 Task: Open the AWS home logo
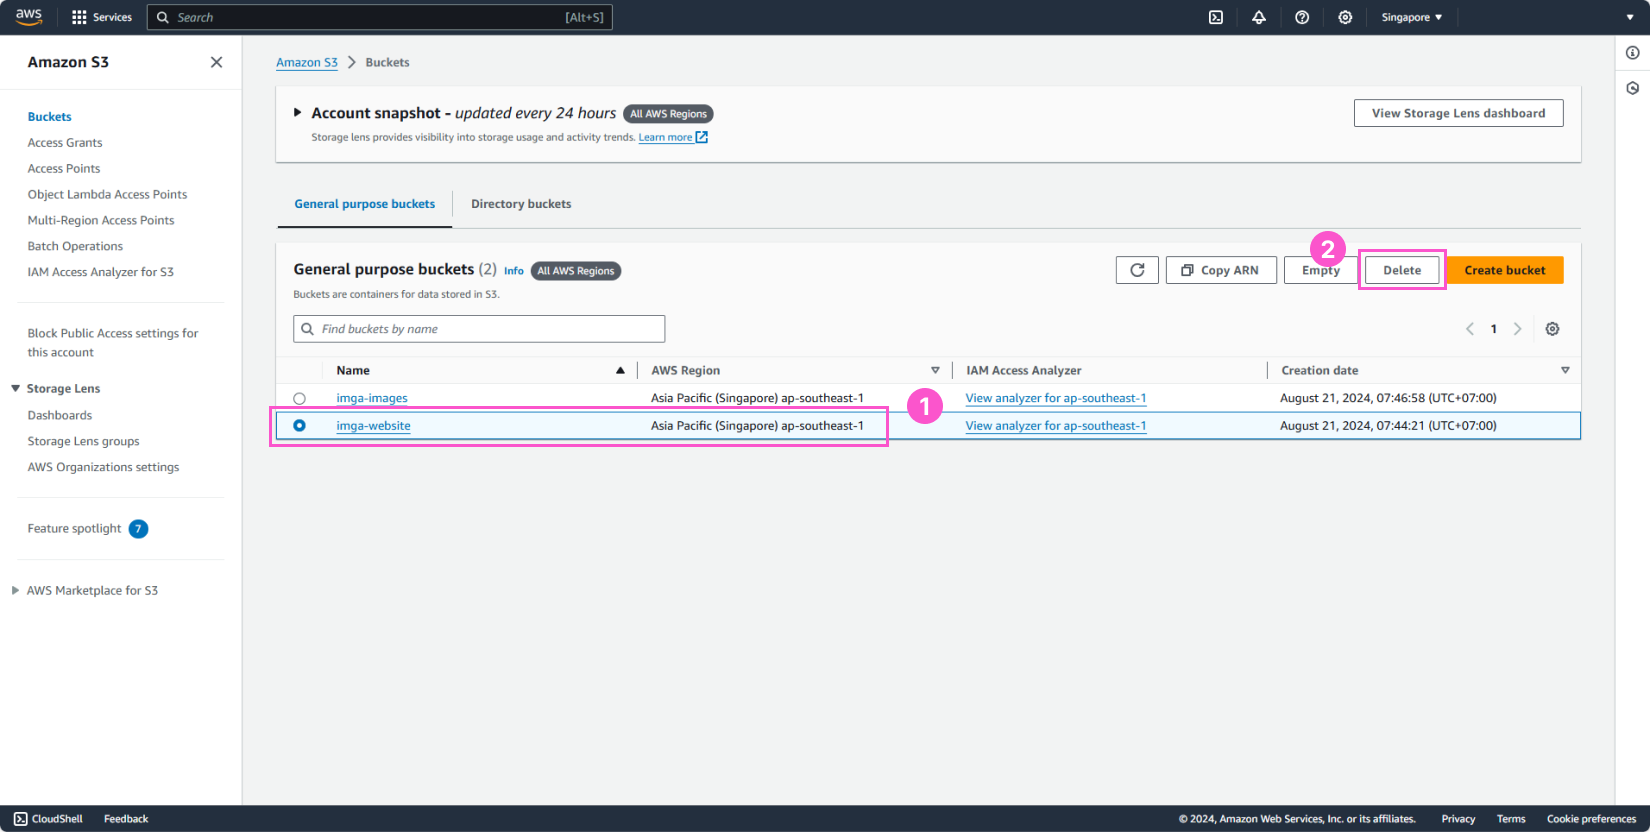click(29, 17)
